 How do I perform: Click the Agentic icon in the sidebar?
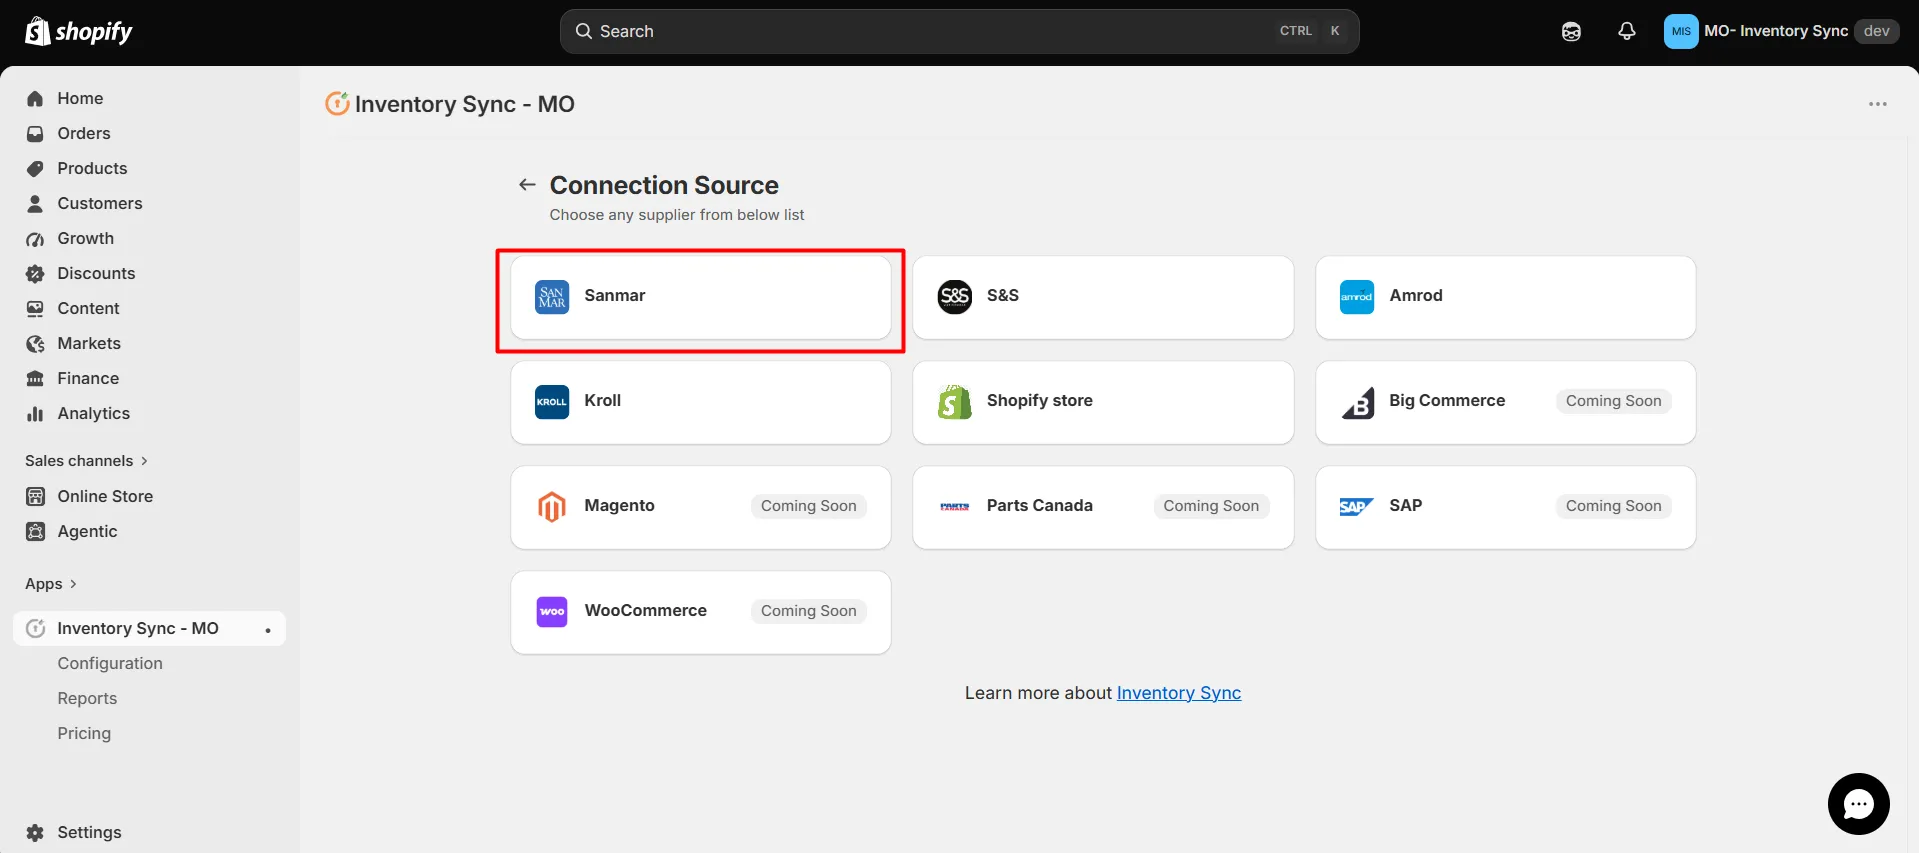pyautogui.click(x=35, y=532)
